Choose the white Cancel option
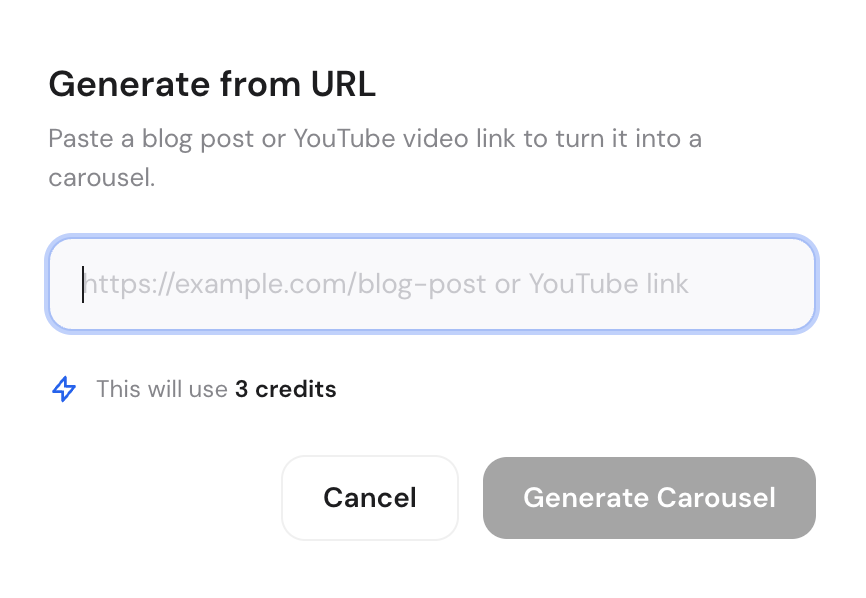This screenshot has height=598, width=866. pyautogui.click(x=370, y=498)
